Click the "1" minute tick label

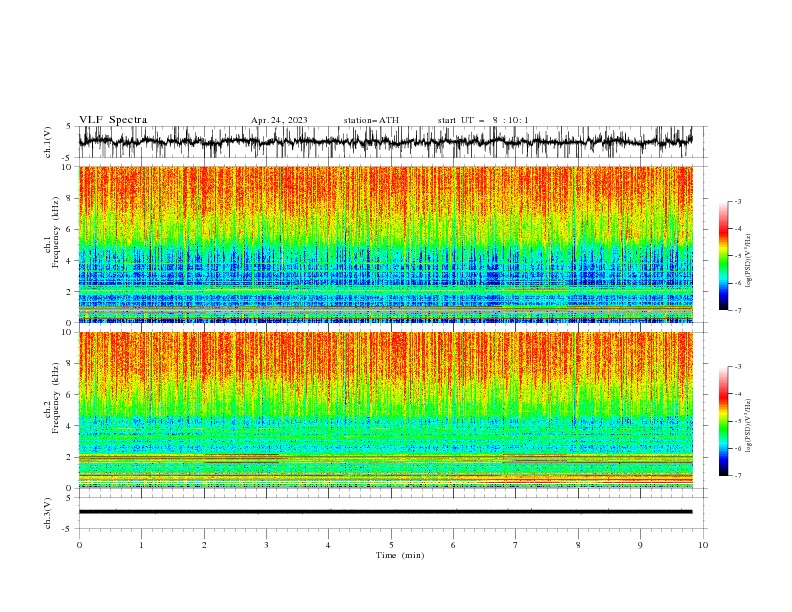[x=141, y=545]
